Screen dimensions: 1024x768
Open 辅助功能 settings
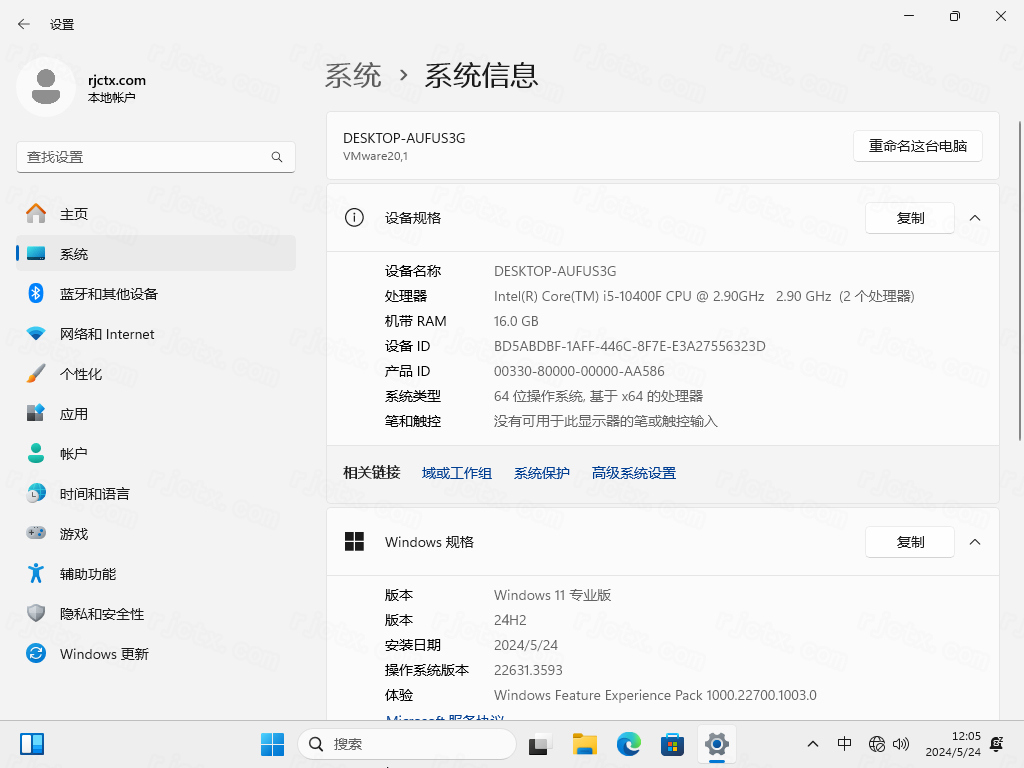(156, 573)
